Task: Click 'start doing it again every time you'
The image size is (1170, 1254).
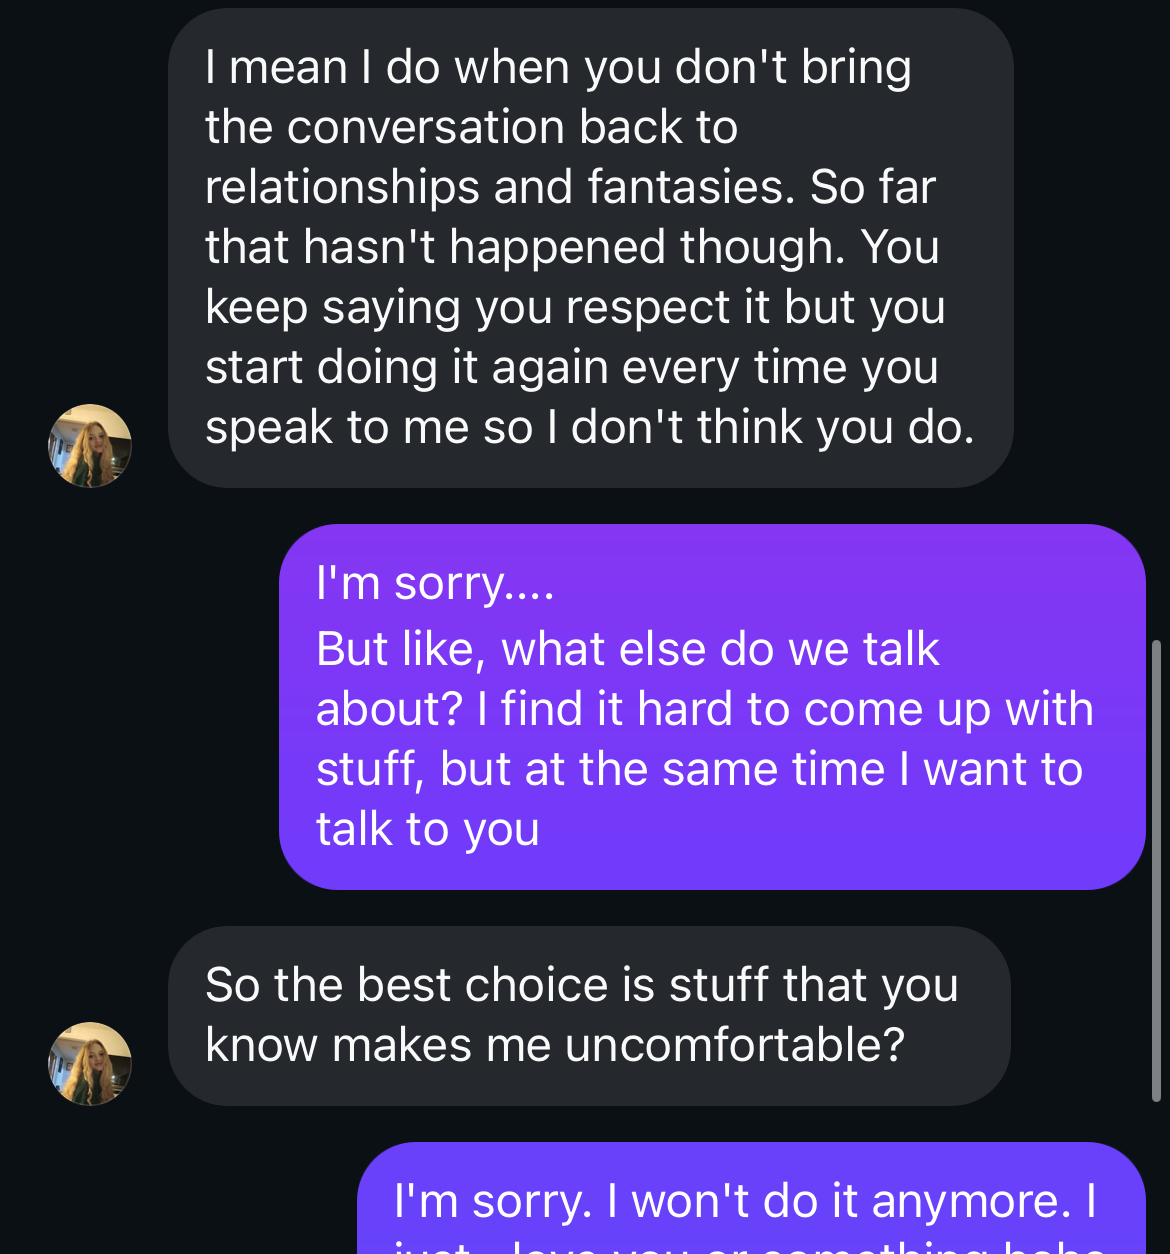Action: [572, 367]
